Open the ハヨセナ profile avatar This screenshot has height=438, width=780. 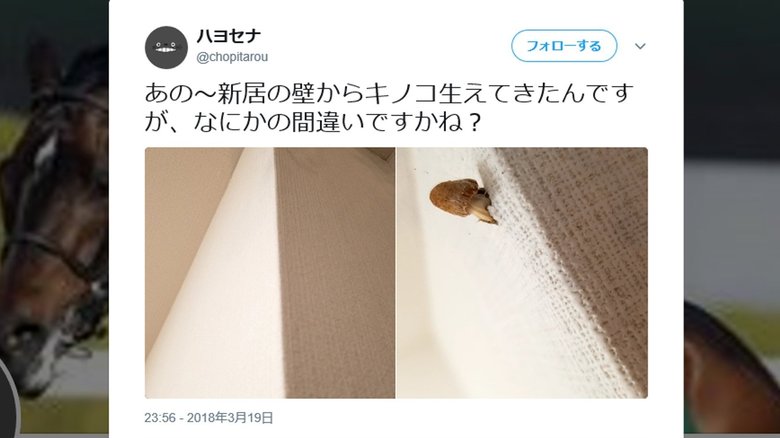[x=166, y=47]
